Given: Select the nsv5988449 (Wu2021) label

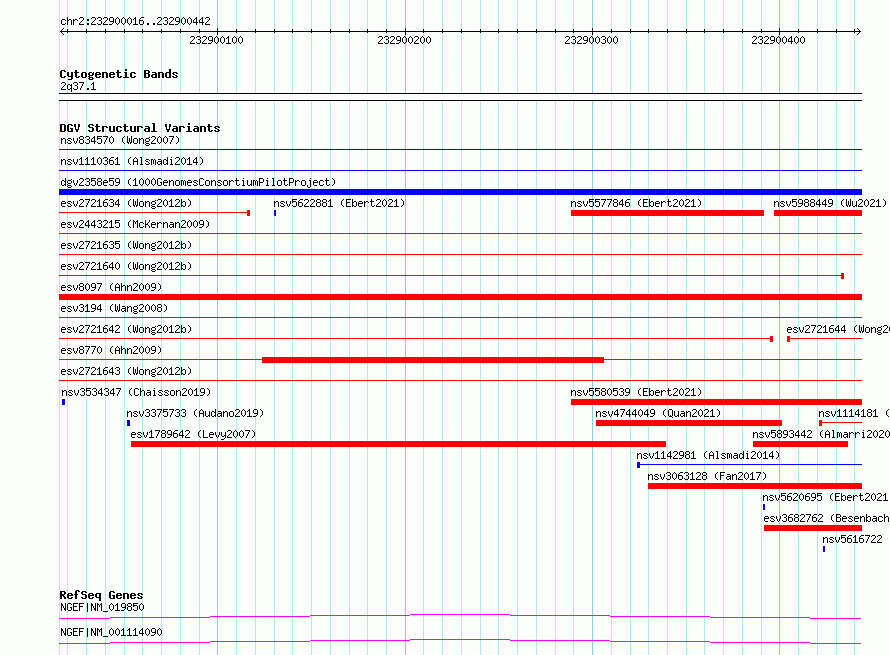Looking at the screenshot, I should (x=829, y=203).
